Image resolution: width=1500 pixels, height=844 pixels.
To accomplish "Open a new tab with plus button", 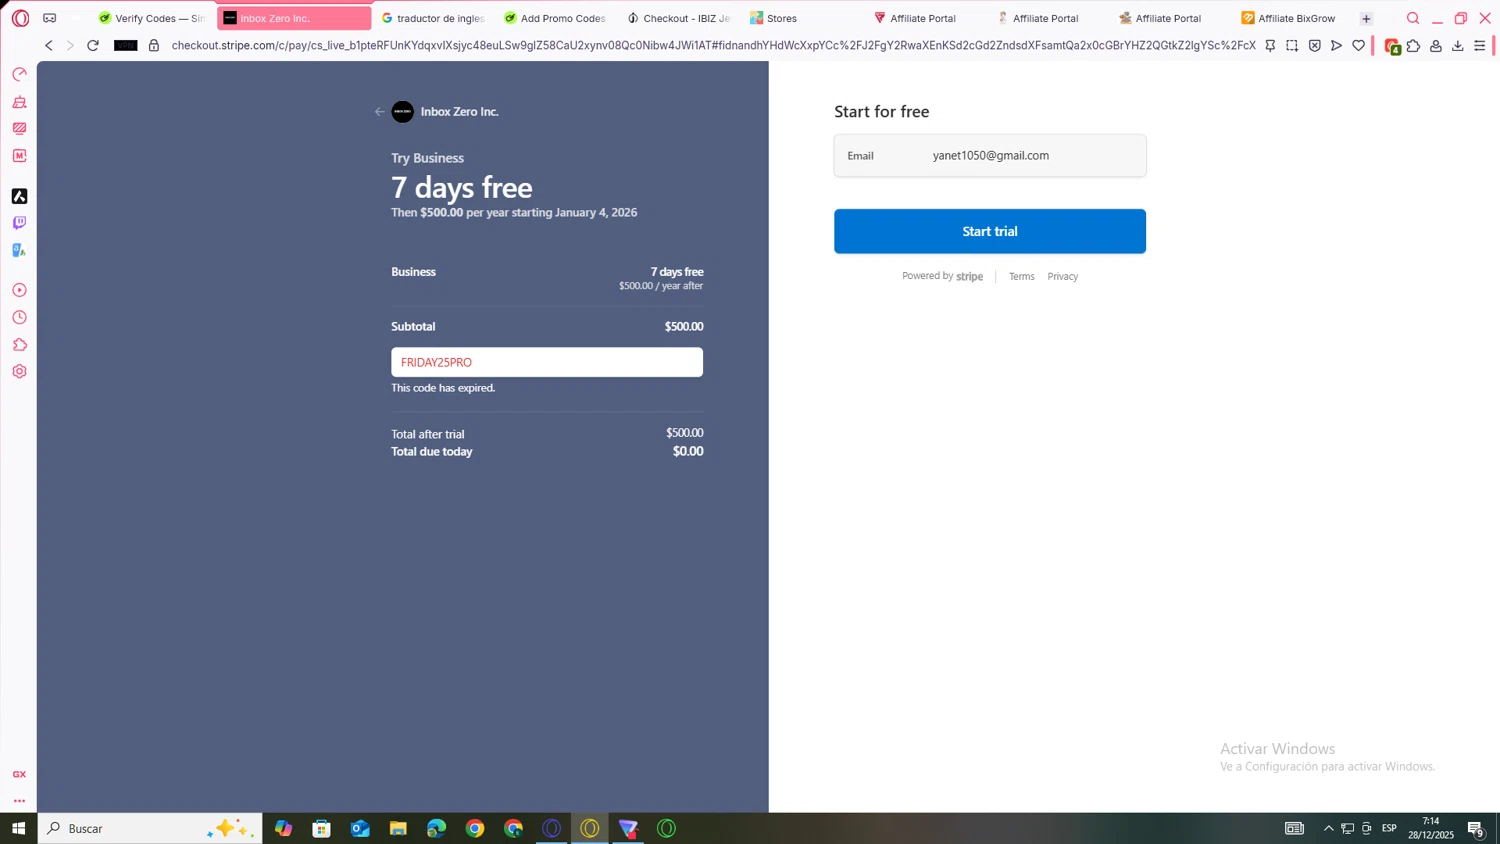I will 1366,18.
